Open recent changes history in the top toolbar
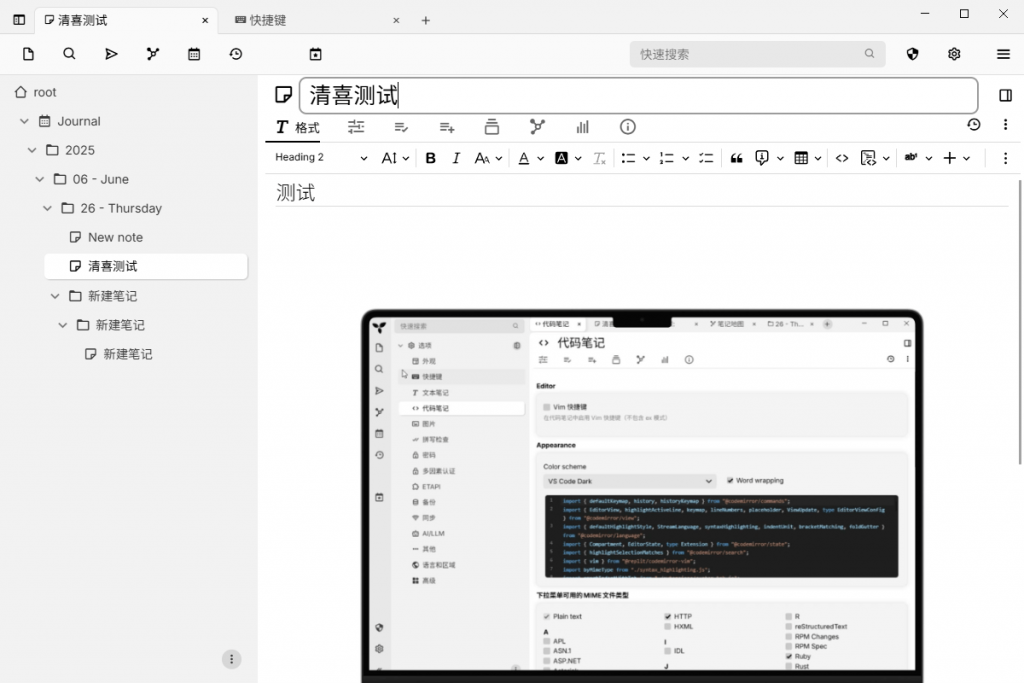The height and width of the screenshot is (683, 1024). [236, 54]
